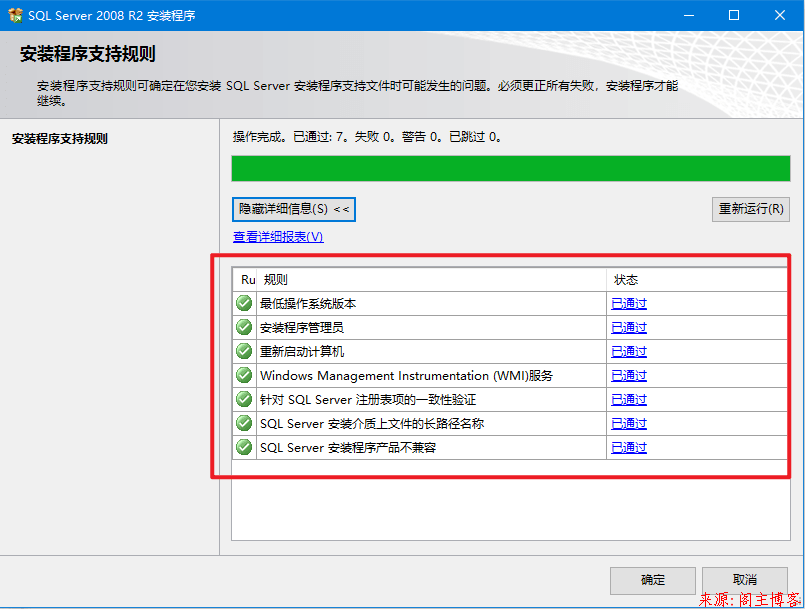Confirm with the 确定 button

click(x=653, y=580)
